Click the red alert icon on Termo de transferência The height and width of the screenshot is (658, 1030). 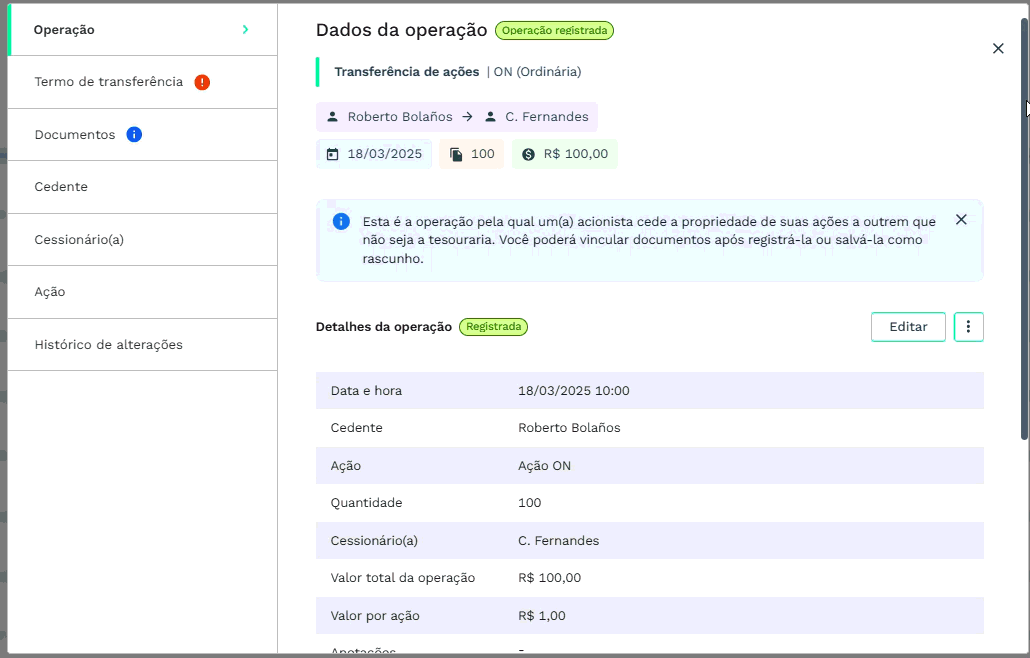point(202,82)
